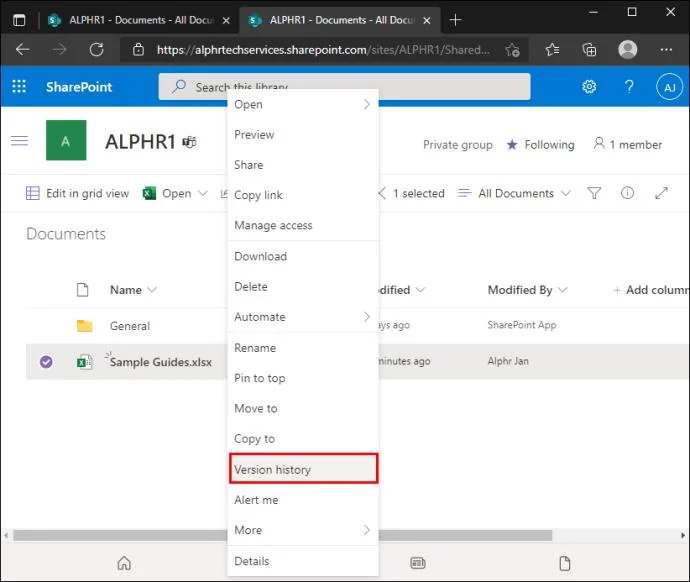The image size is (690, 582).
Task: Open the Sample Guides.xlsx file name
Action: coord(161,362)
